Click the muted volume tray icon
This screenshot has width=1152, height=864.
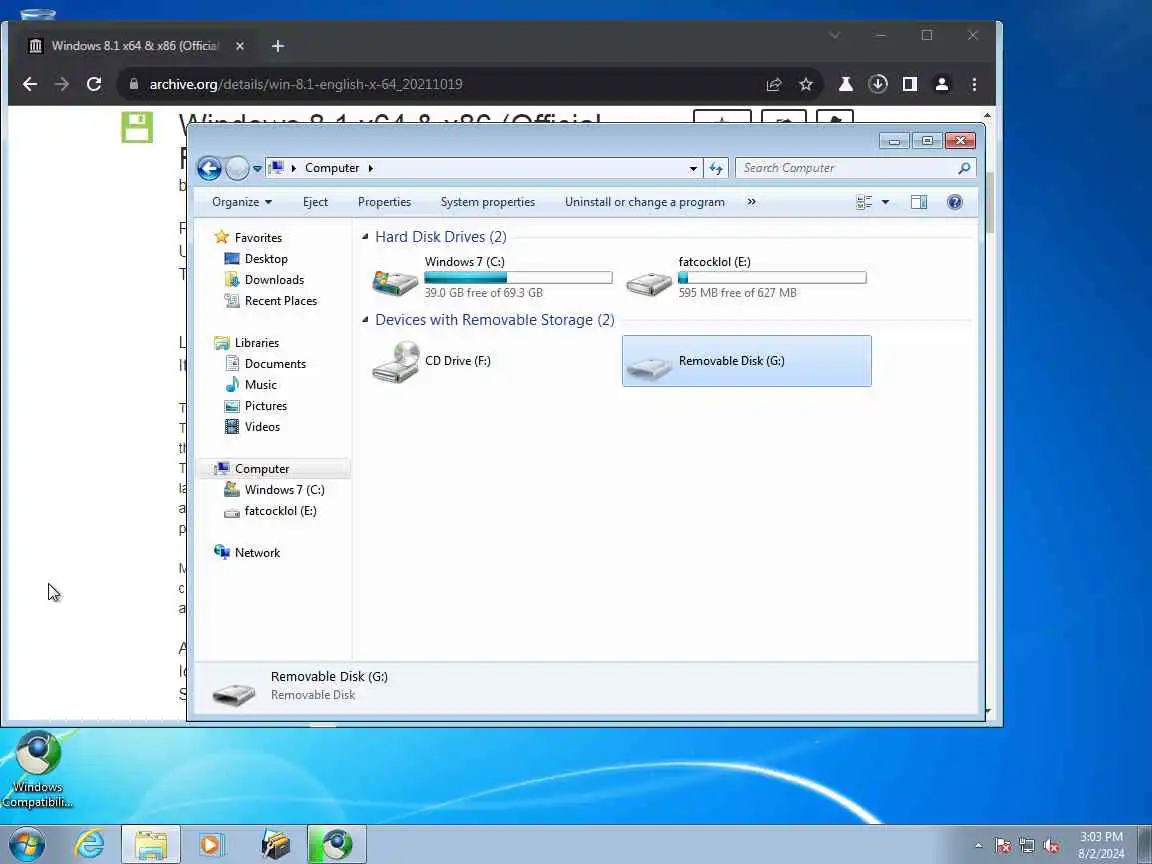point(1051,846)
